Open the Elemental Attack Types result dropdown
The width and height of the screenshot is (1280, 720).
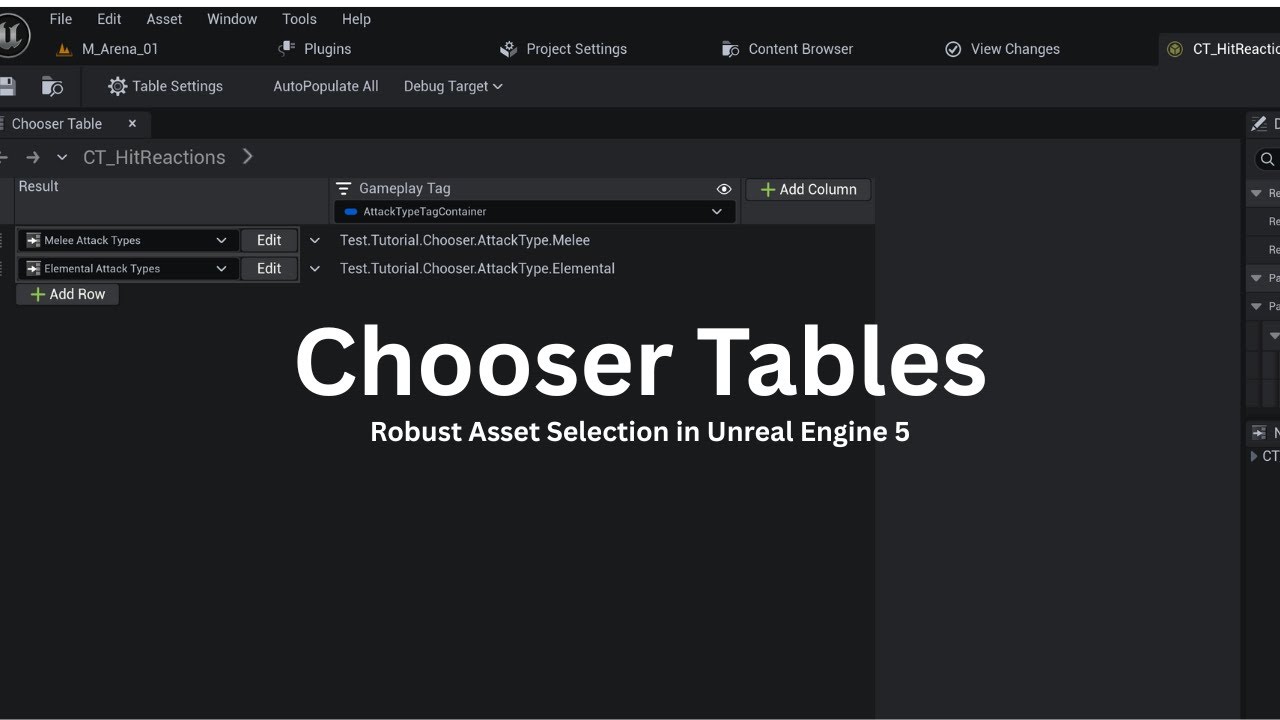pyautogui.click(x=128, y=268)
